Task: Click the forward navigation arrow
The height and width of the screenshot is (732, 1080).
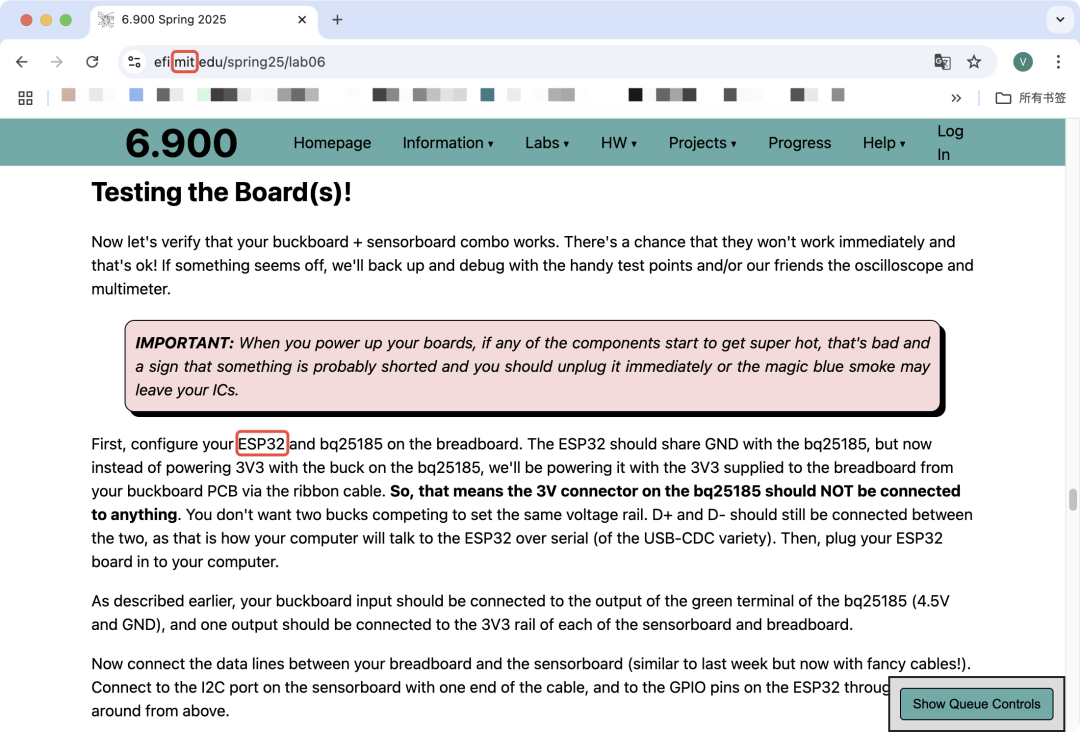Action: pos(56,62)
